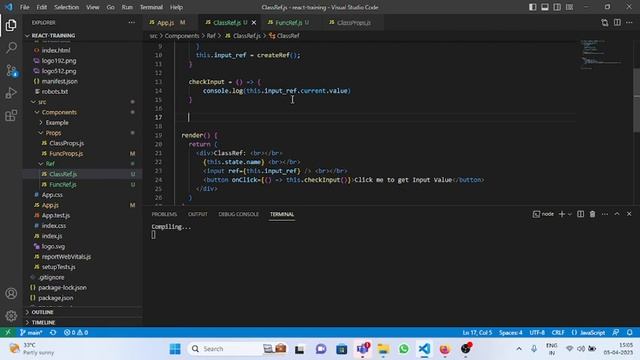This screenshot has width=640, height=360.
Task: Open the Accounts menu icon
Action: tap(11, 293)
